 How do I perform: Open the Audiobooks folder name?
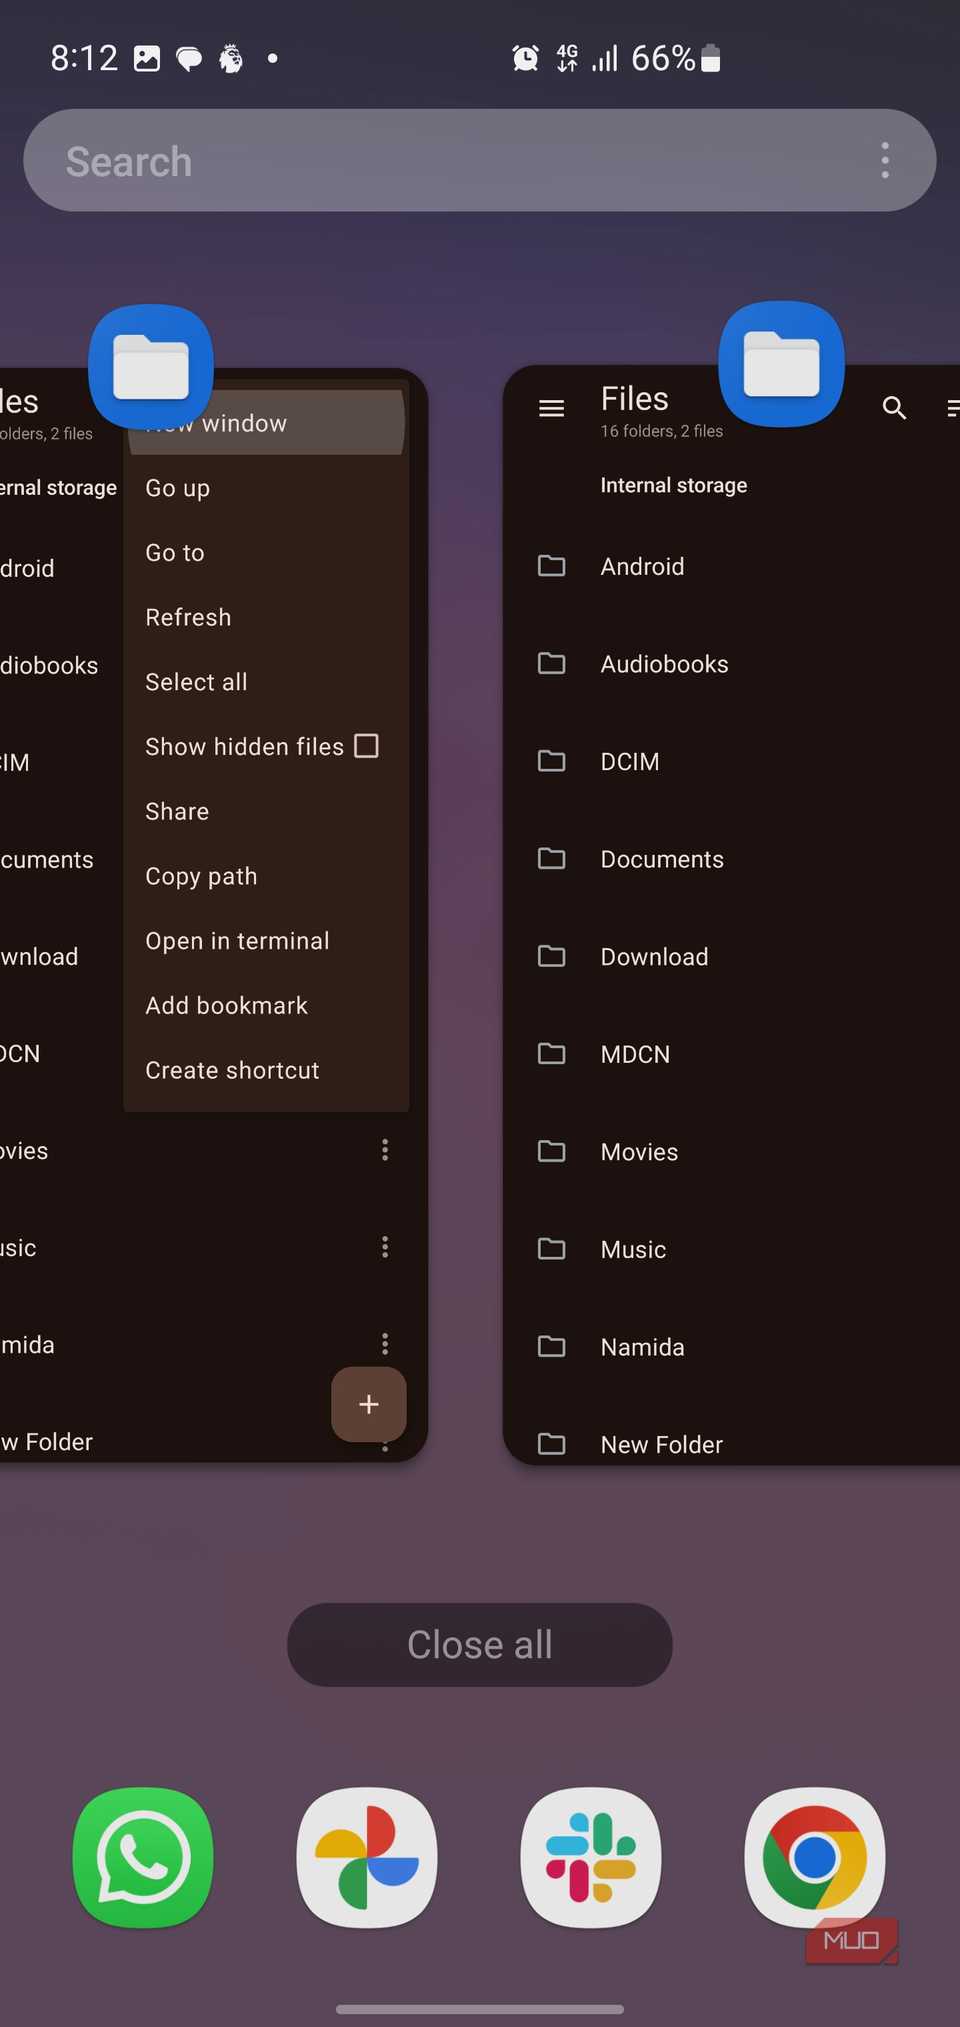point(664,664)
